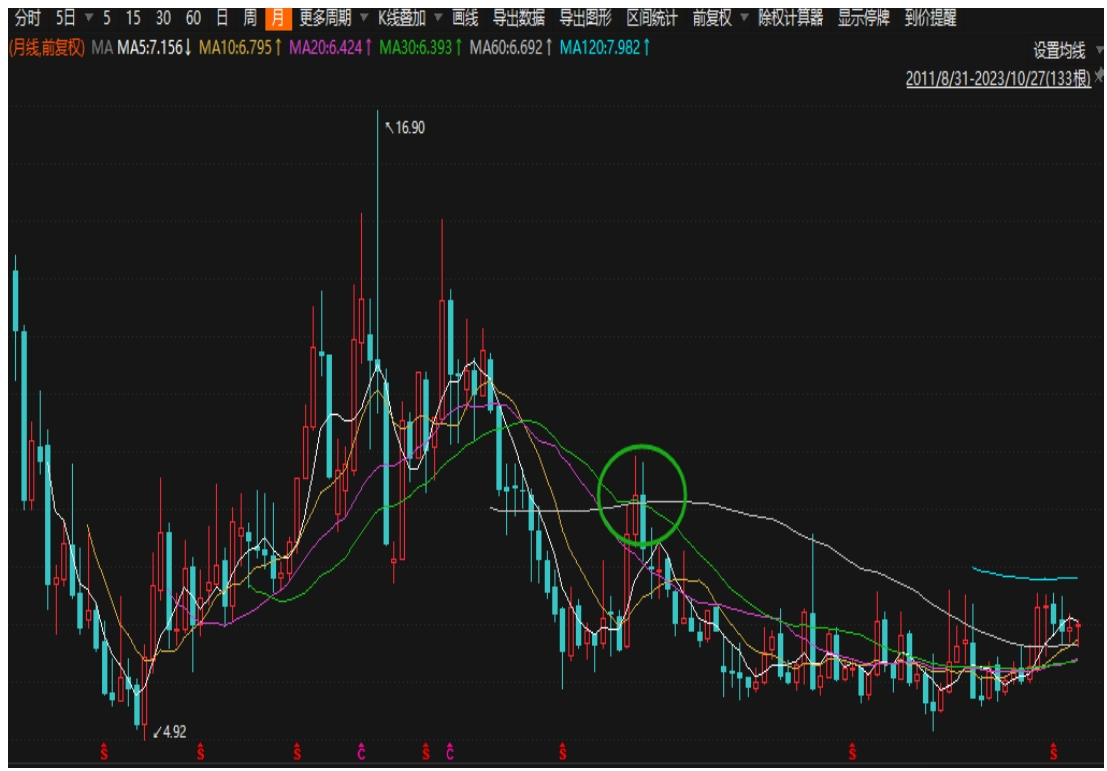
Task: Switch to the 60 minute period
Action: pyautogui.click(x=194, y=18)
